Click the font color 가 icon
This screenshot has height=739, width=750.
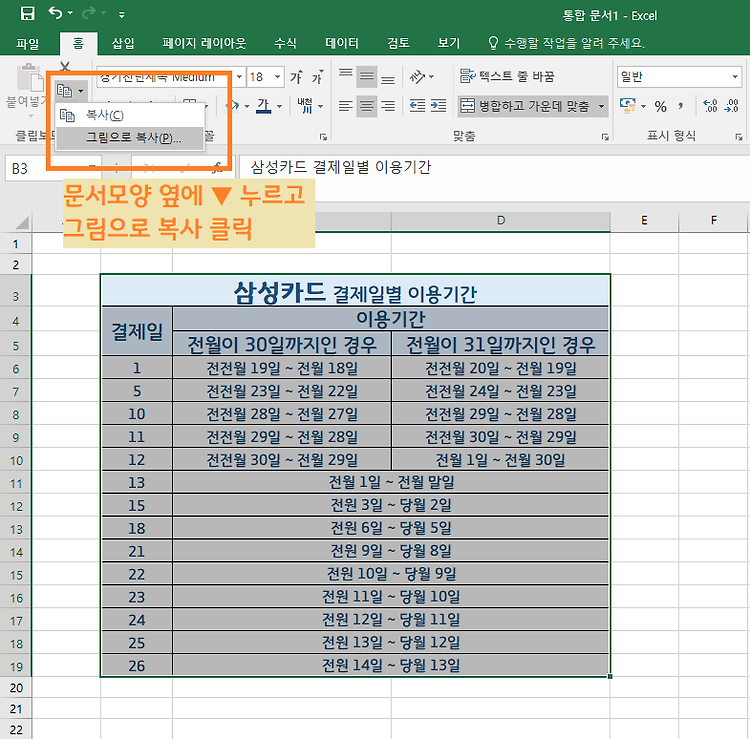[x=263, y=106]
